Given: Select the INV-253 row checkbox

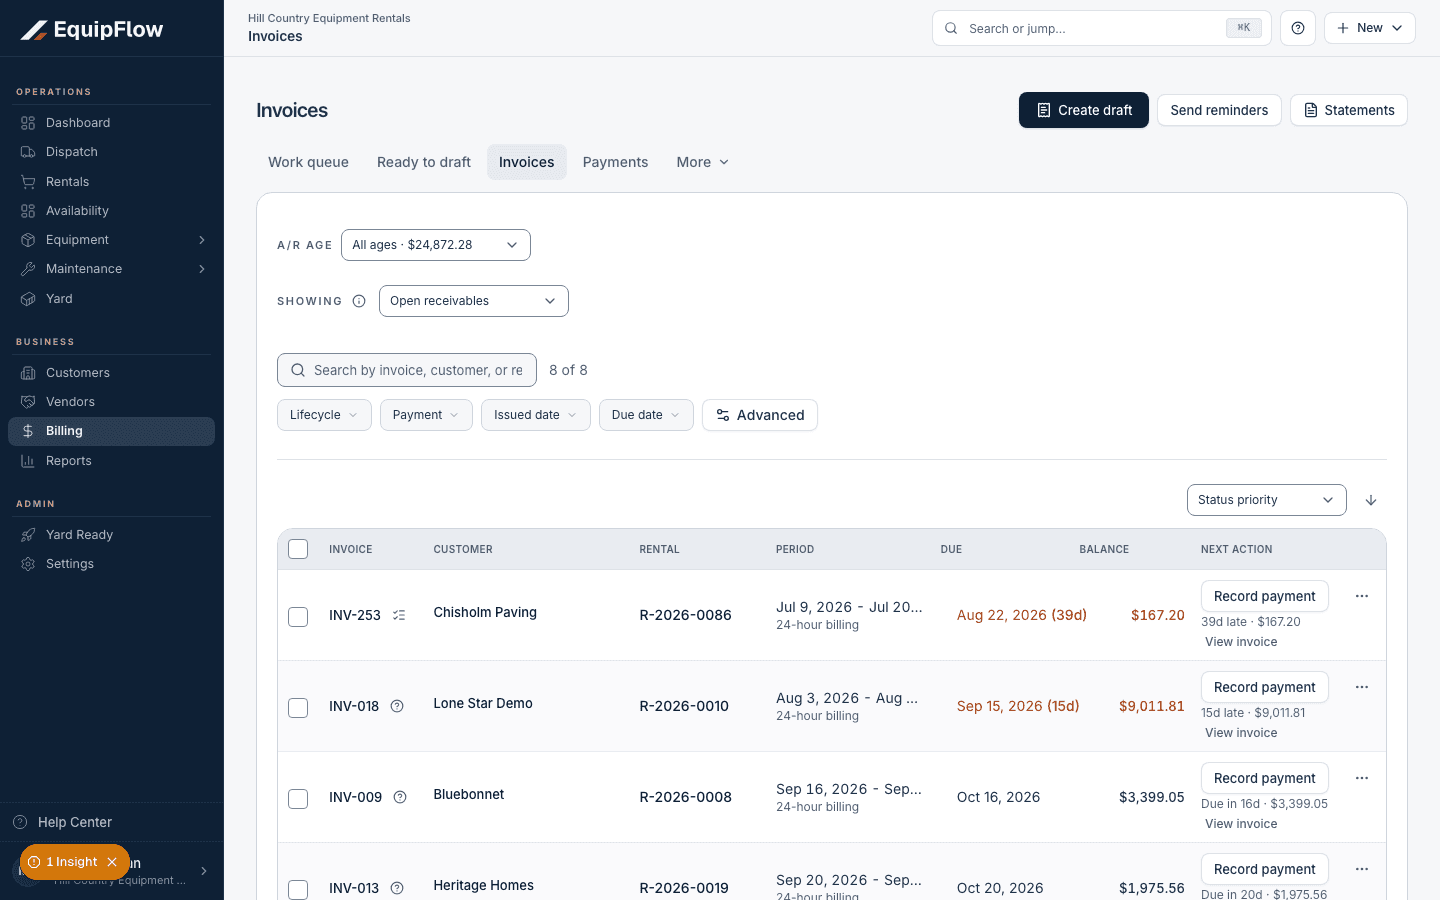Looking at the screenshot, I should [x=298, y=617].
